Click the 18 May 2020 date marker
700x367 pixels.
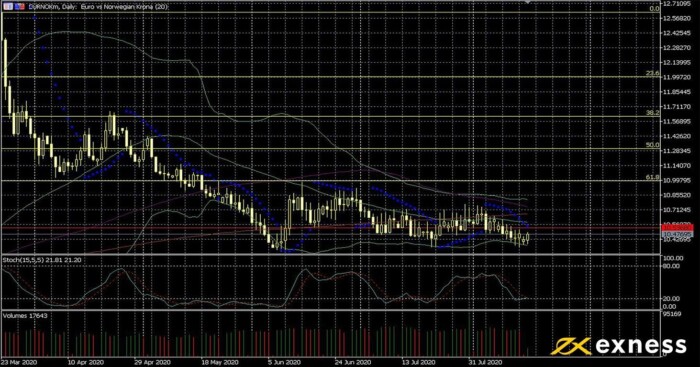click(219, 362)
